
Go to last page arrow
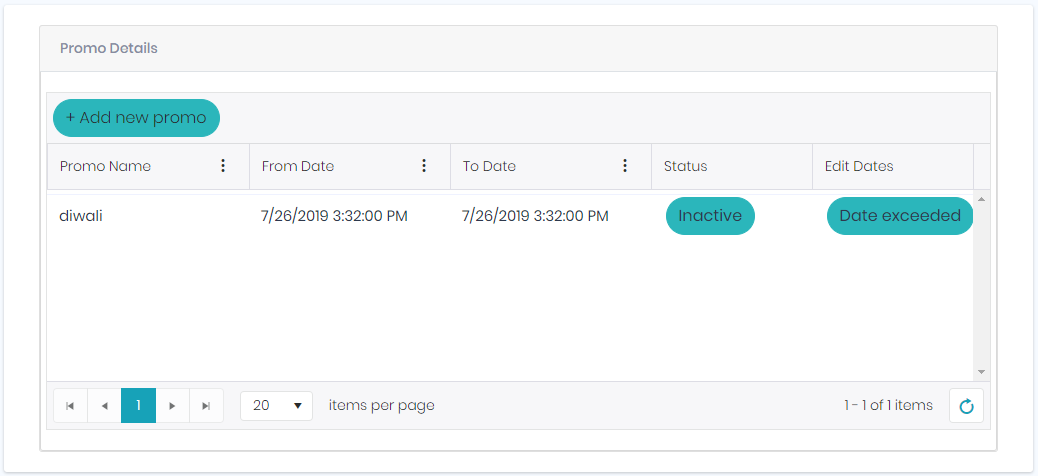coord(206,405)
